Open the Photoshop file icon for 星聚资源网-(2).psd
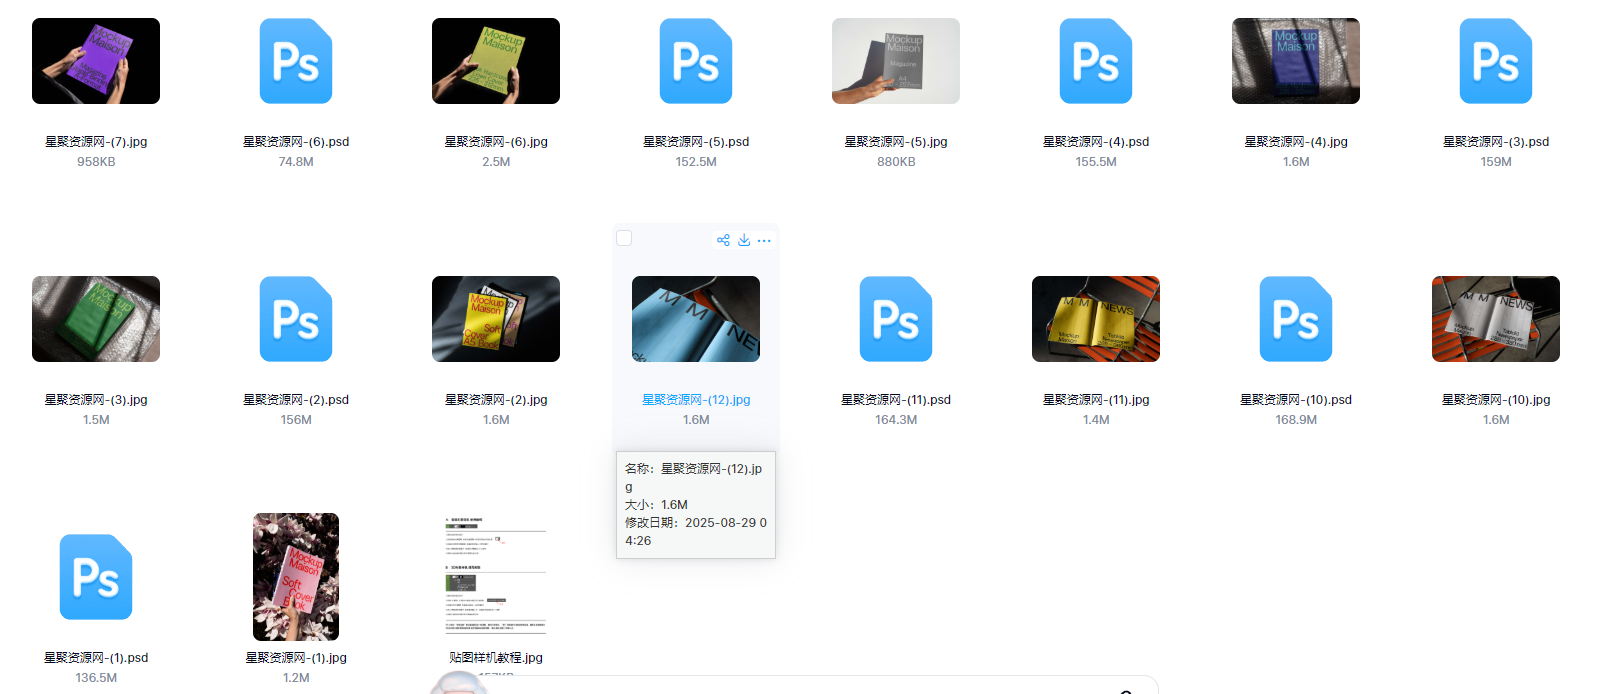The height and width of the screenshot is (694, 1601). click(x=296, y=319)
